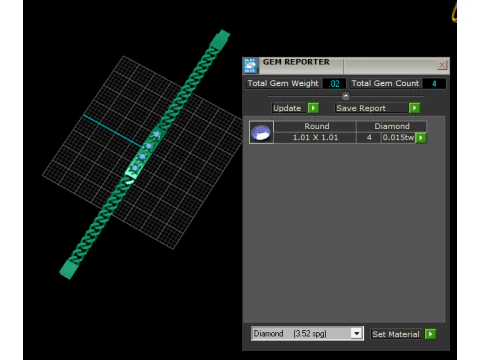Click the Total Gem Count value field
The width and height of the screenshot is (480, 360).
(434, 83)
